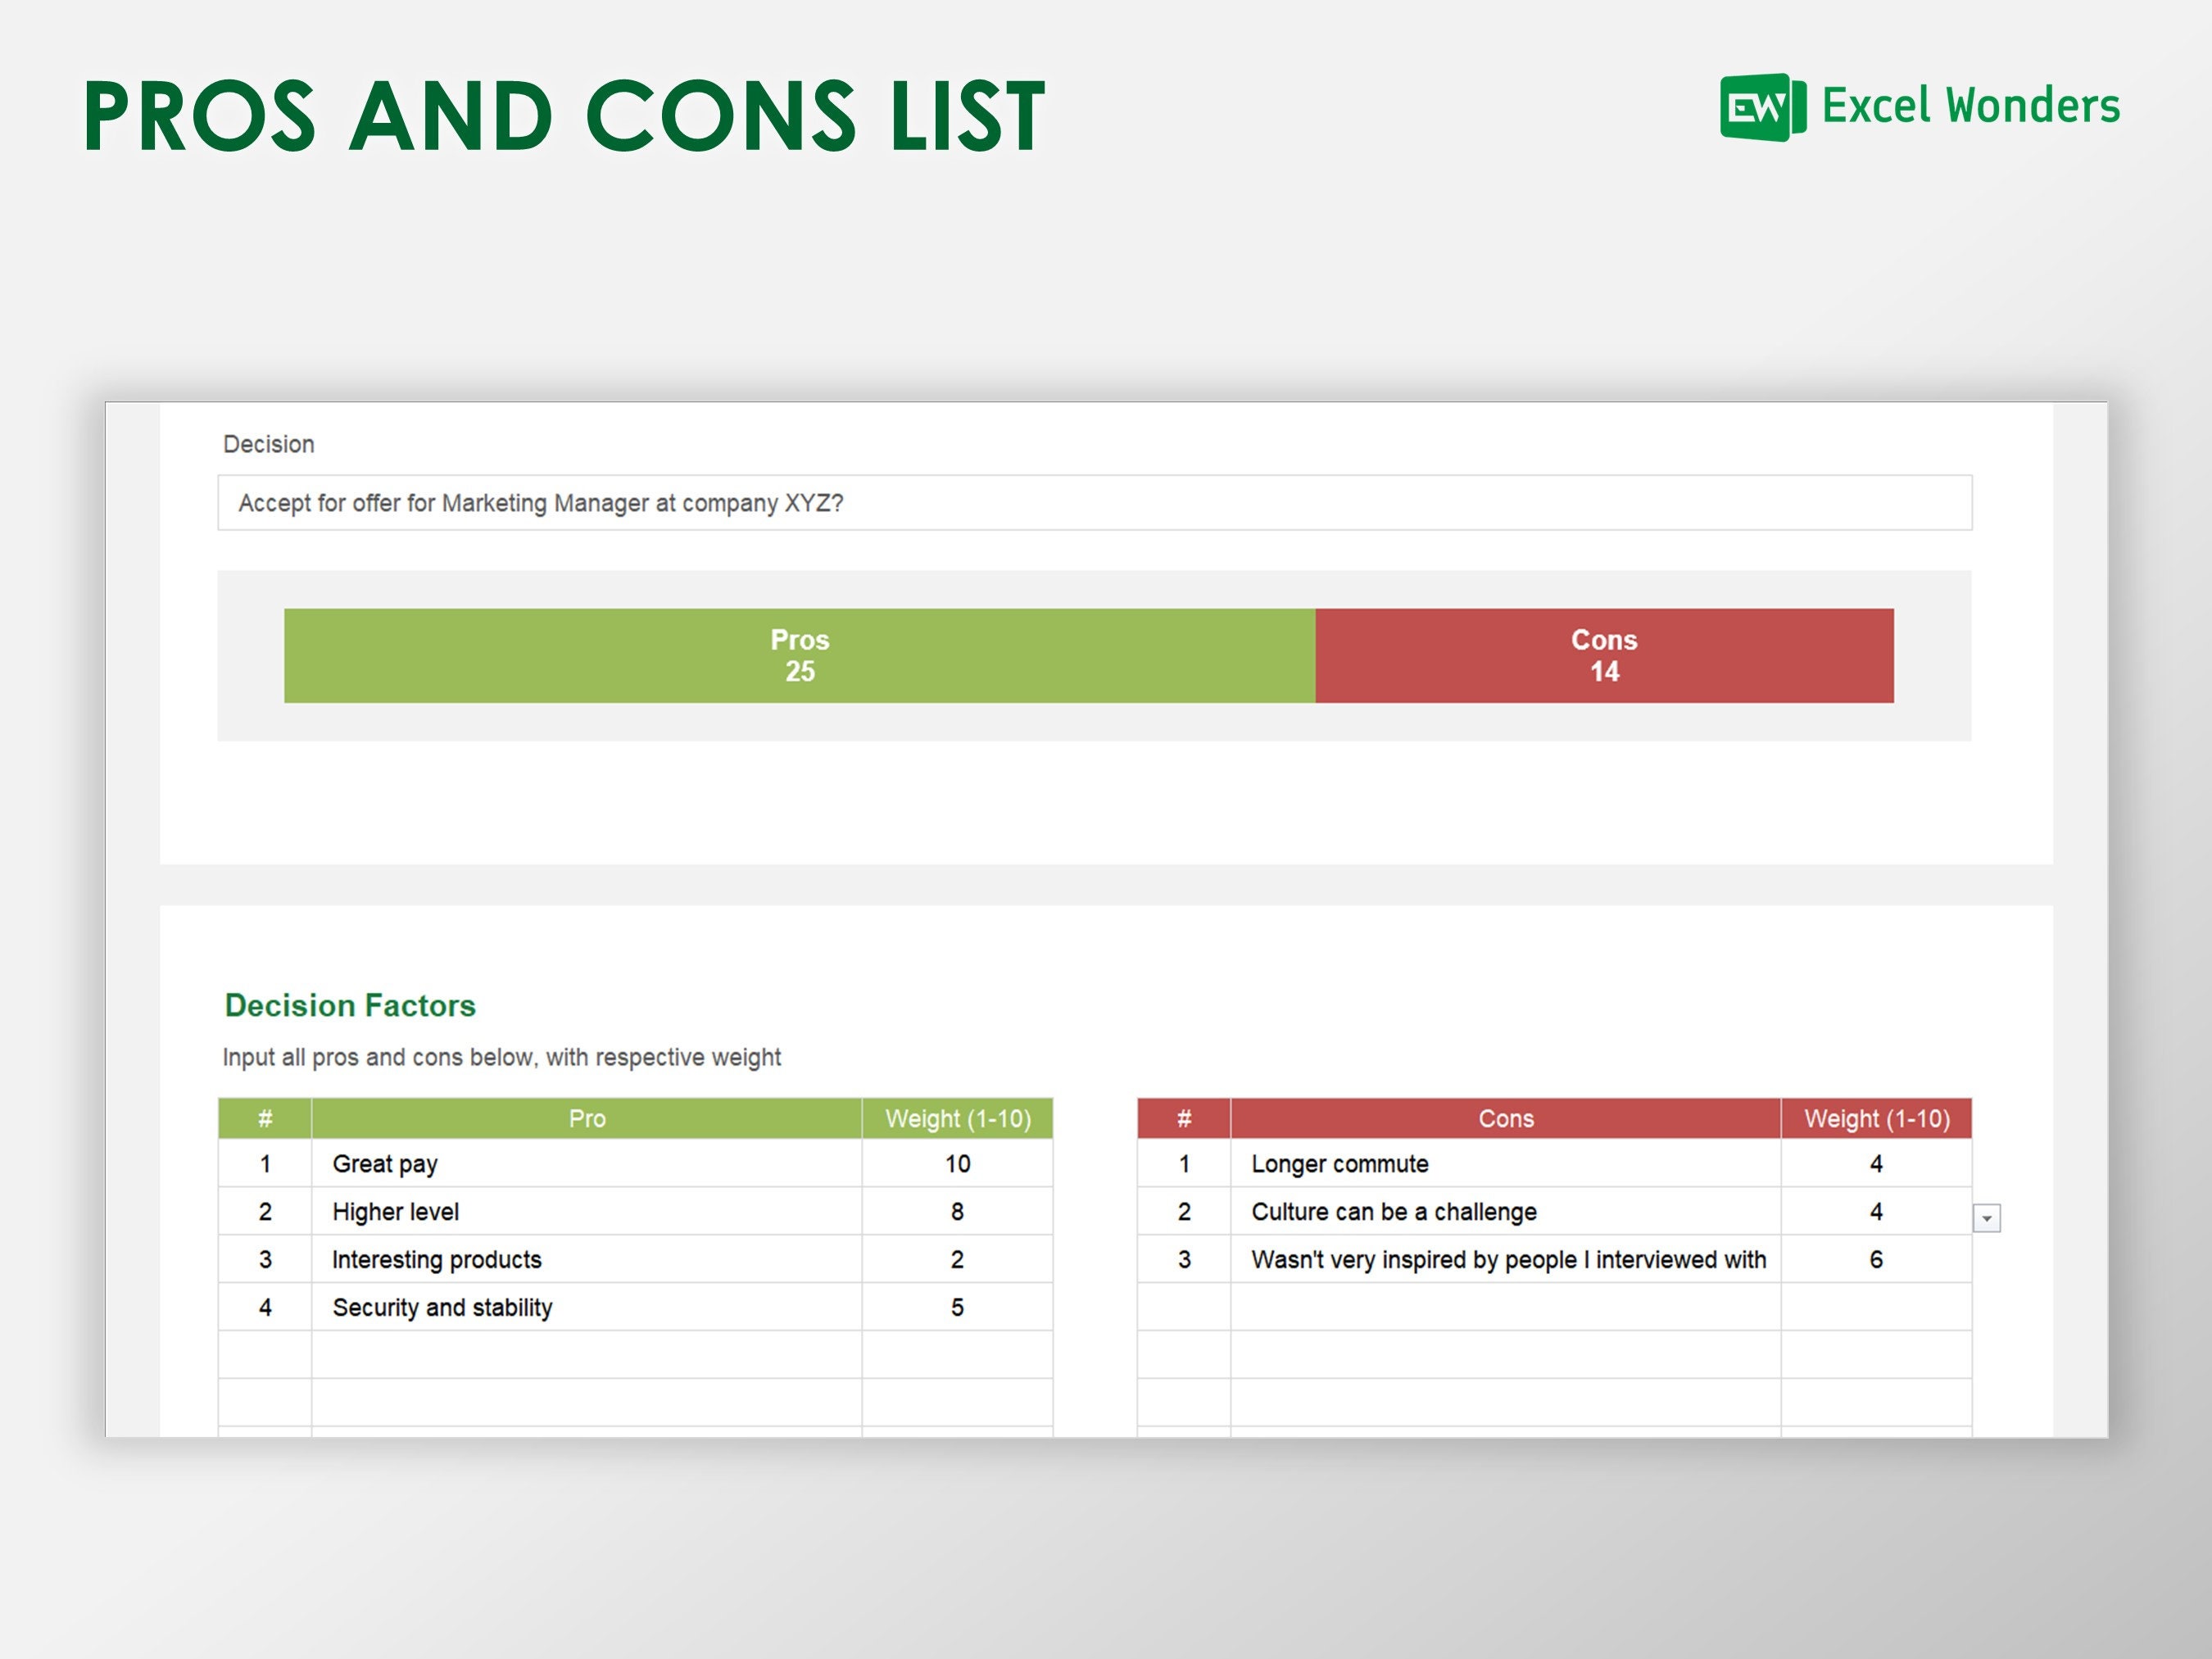Click the weight 4 for Longer commute
Image resolution: width=2212 pixels, height=1659 pixels.
click(x=1877, y=1164)
